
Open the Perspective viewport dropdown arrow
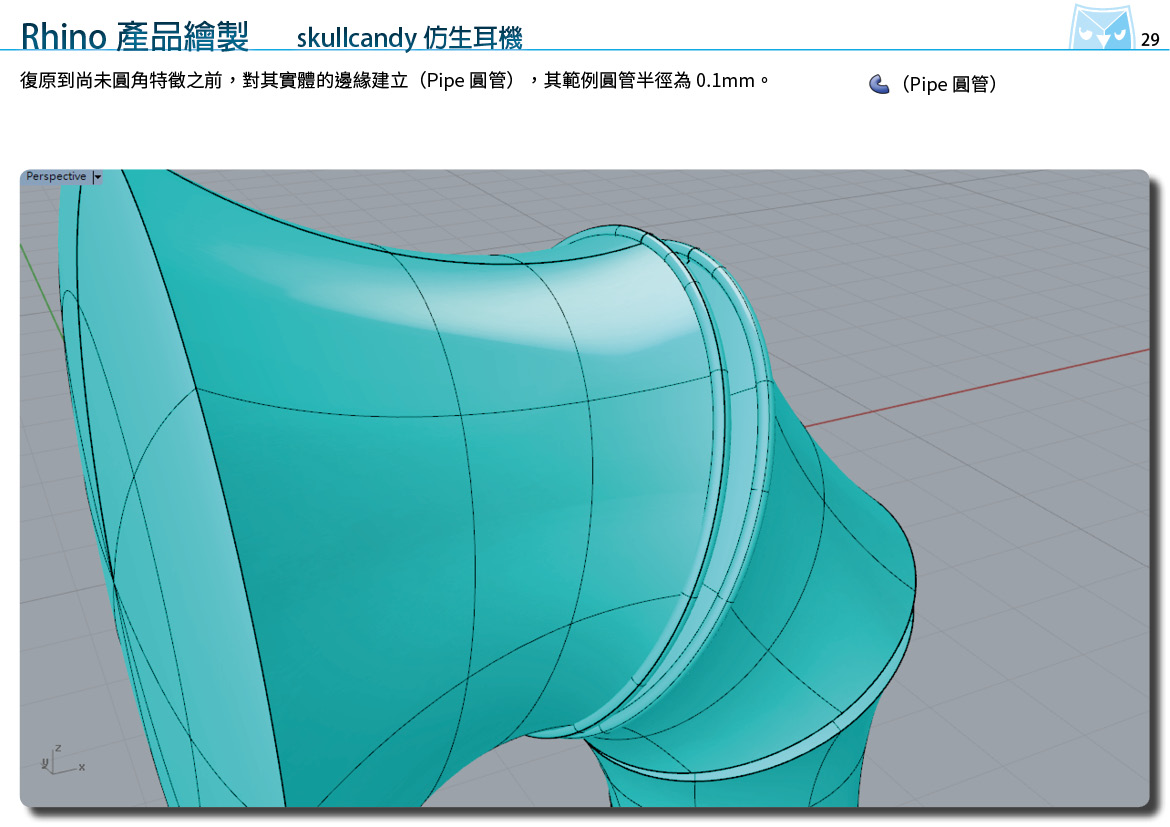coord(97,177)
